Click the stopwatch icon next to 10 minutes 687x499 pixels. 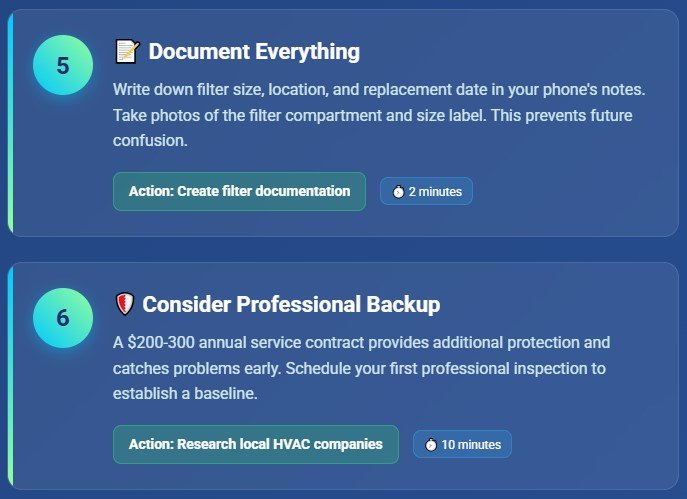[431, 445]
